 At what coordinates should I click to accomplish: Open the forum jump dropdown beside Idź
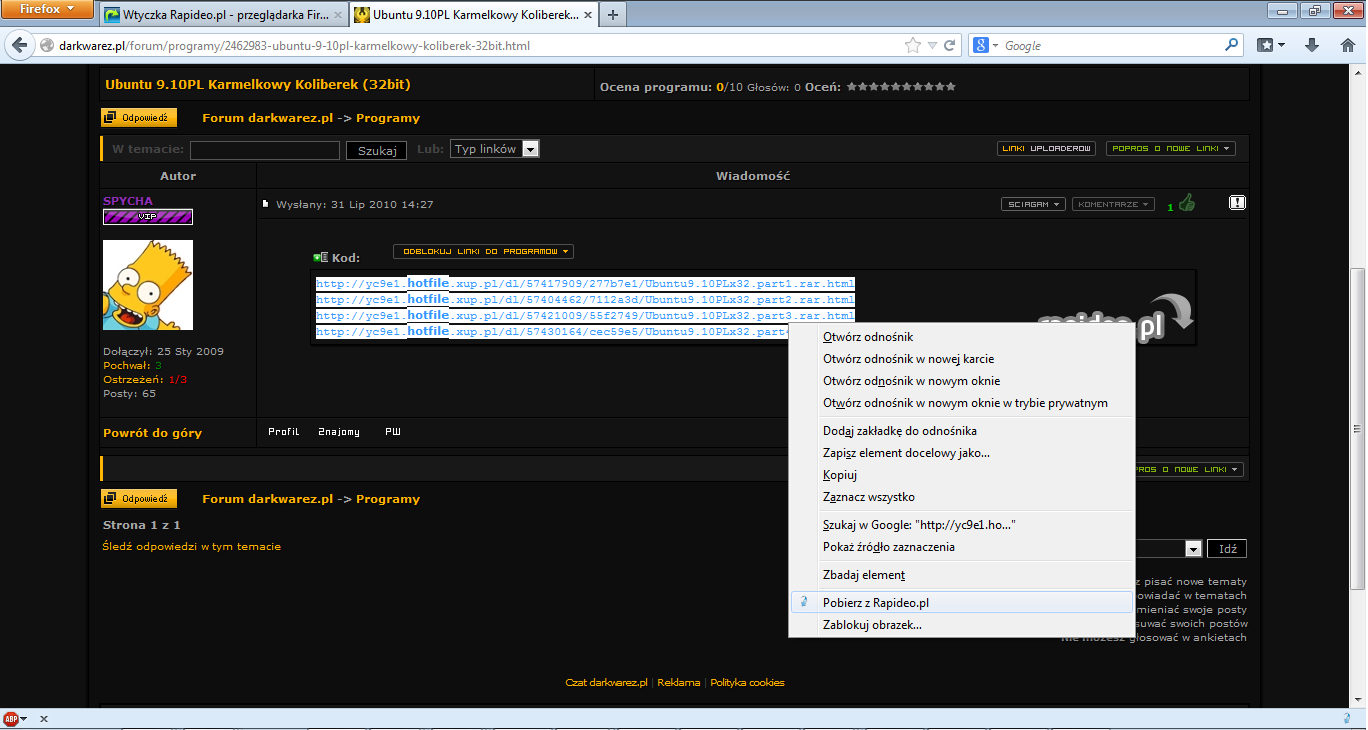tap(1193, 549)
